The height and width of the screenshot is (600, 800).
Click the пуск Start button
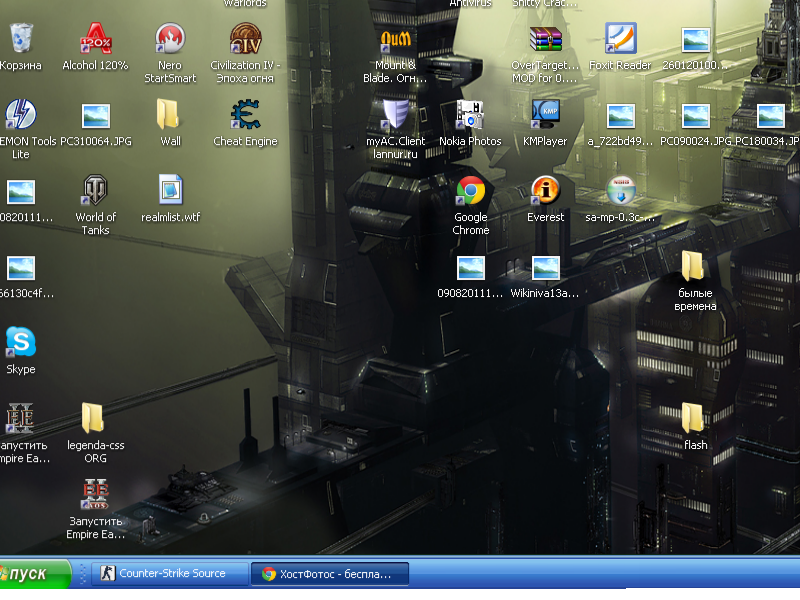[x=34, y=574]
